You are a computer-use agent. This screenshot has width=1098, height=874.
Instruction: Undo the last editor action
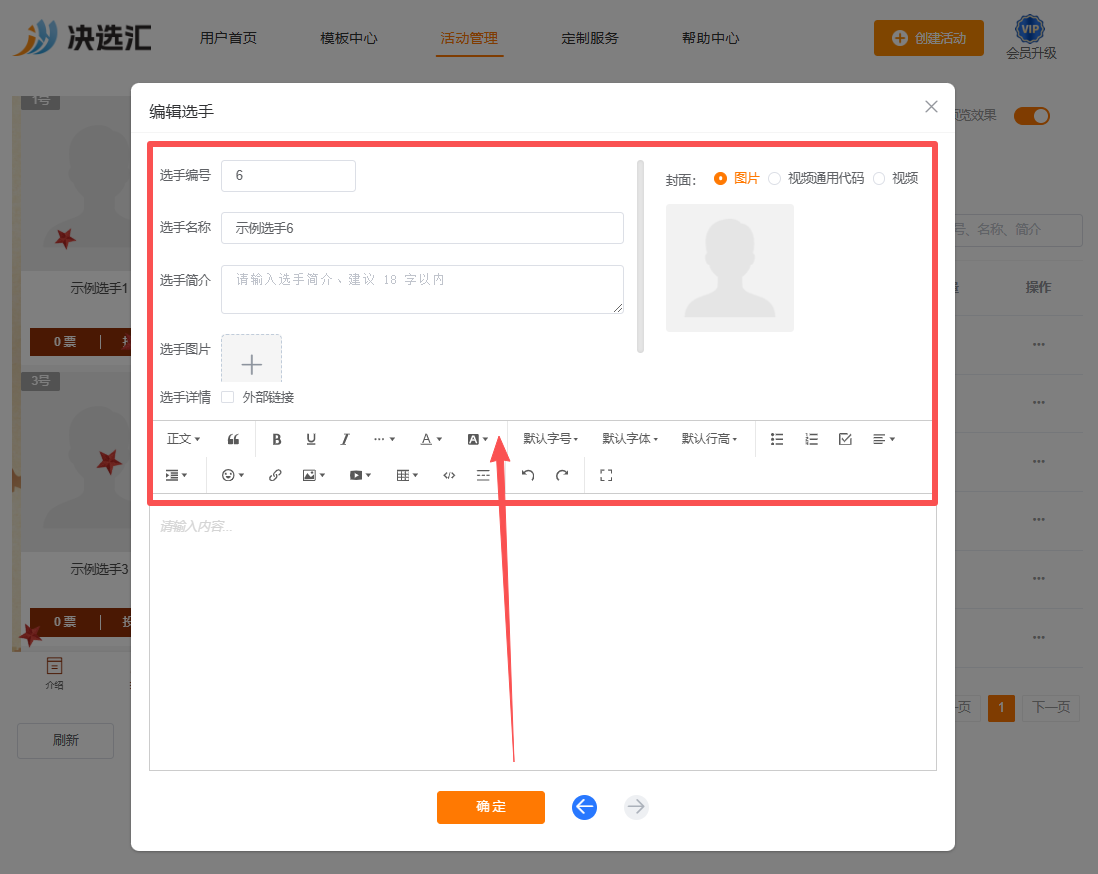tap(528, 476)
